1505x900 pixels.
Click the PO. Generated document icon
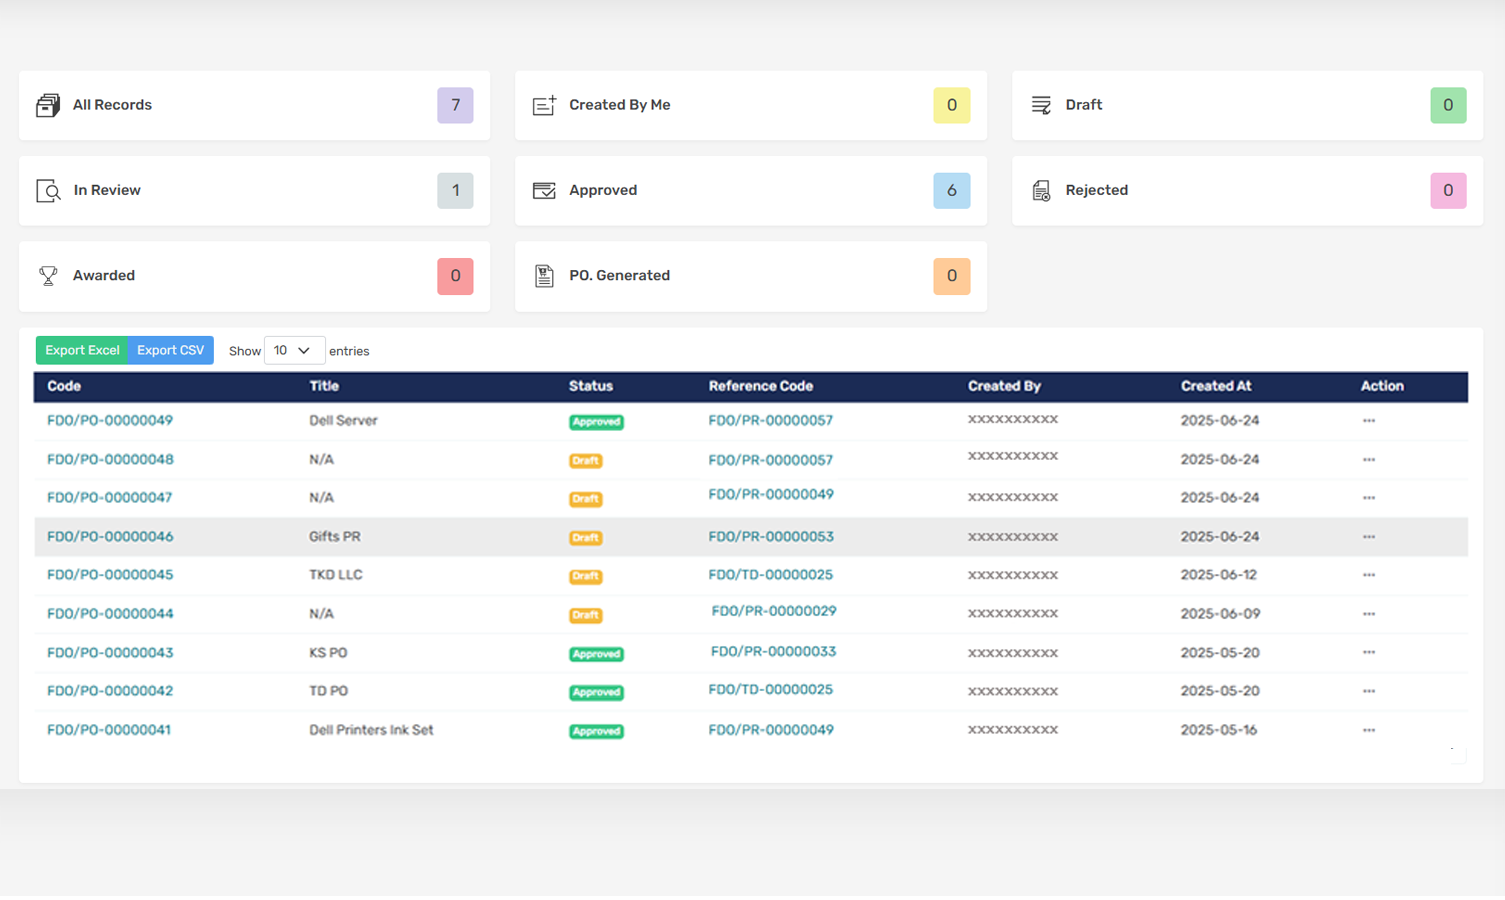[x=544, y=276]
